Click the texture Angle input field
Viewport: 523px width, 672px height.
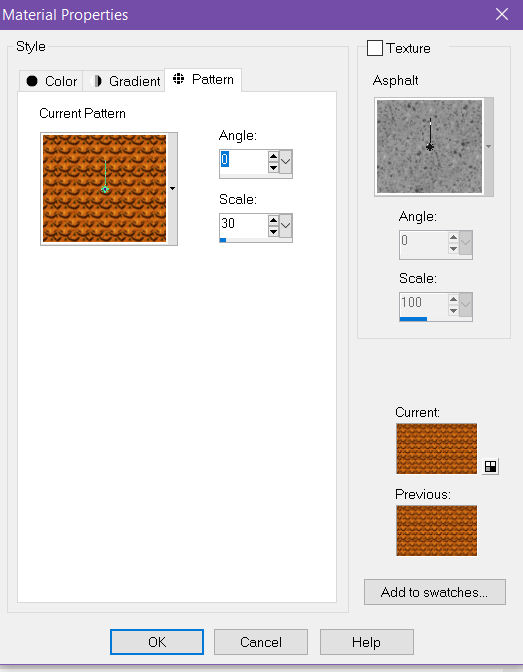coord(424,243)
